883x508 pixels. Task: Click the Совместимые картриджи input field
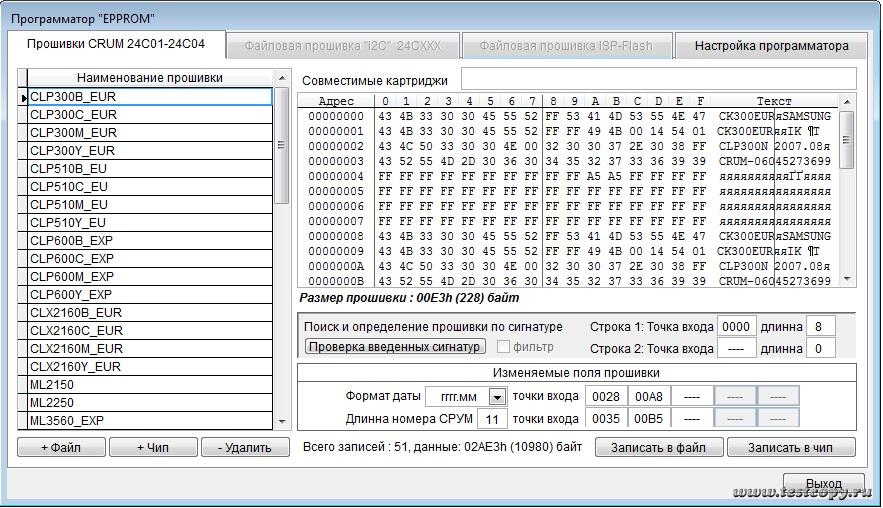[x=658, y=79]
